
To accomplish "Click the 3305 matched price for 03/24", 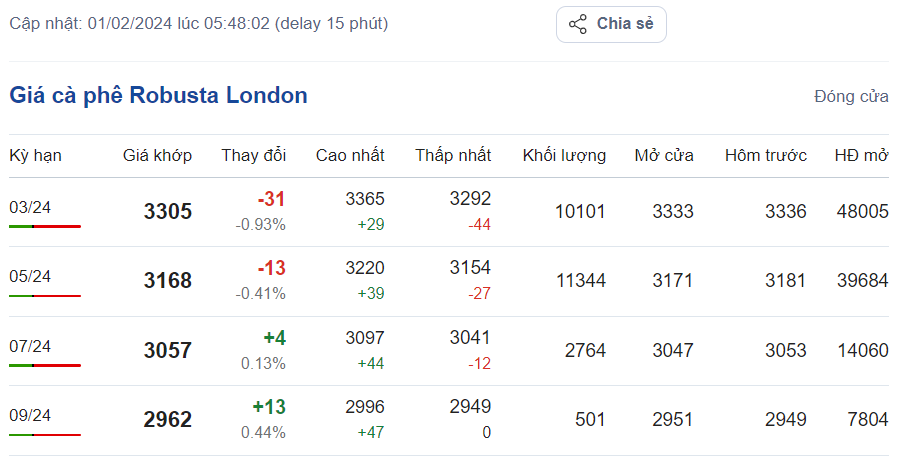I will pyautogui.click(x=168, y=212).
